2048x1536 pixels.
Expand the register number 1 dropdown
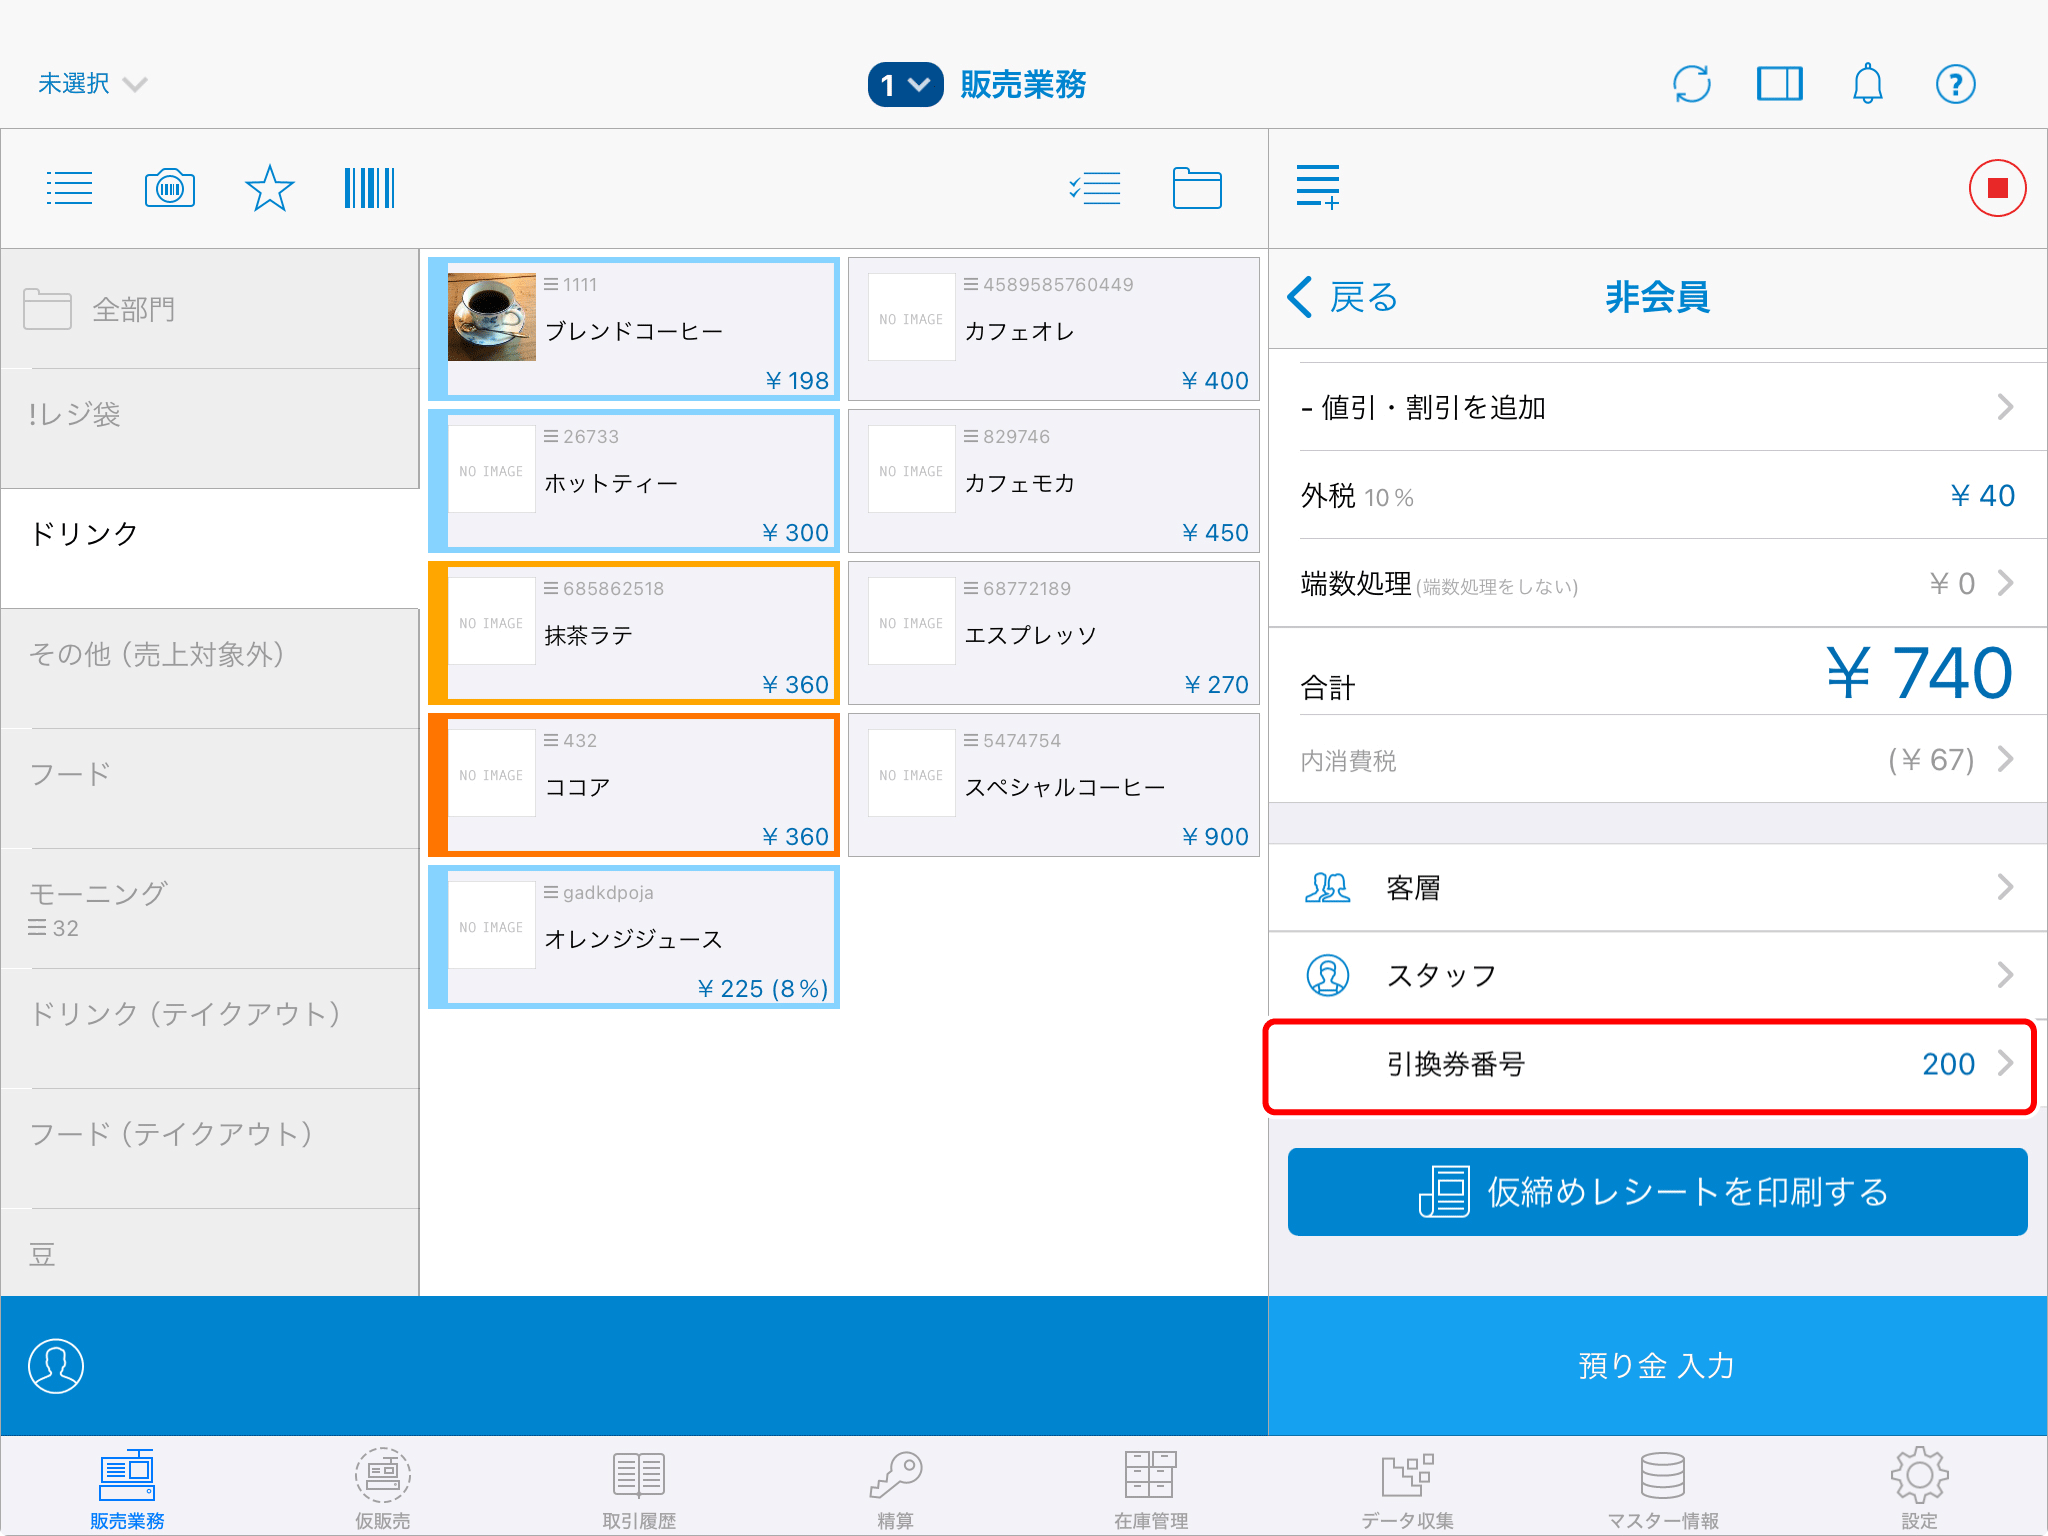point(905,85)
